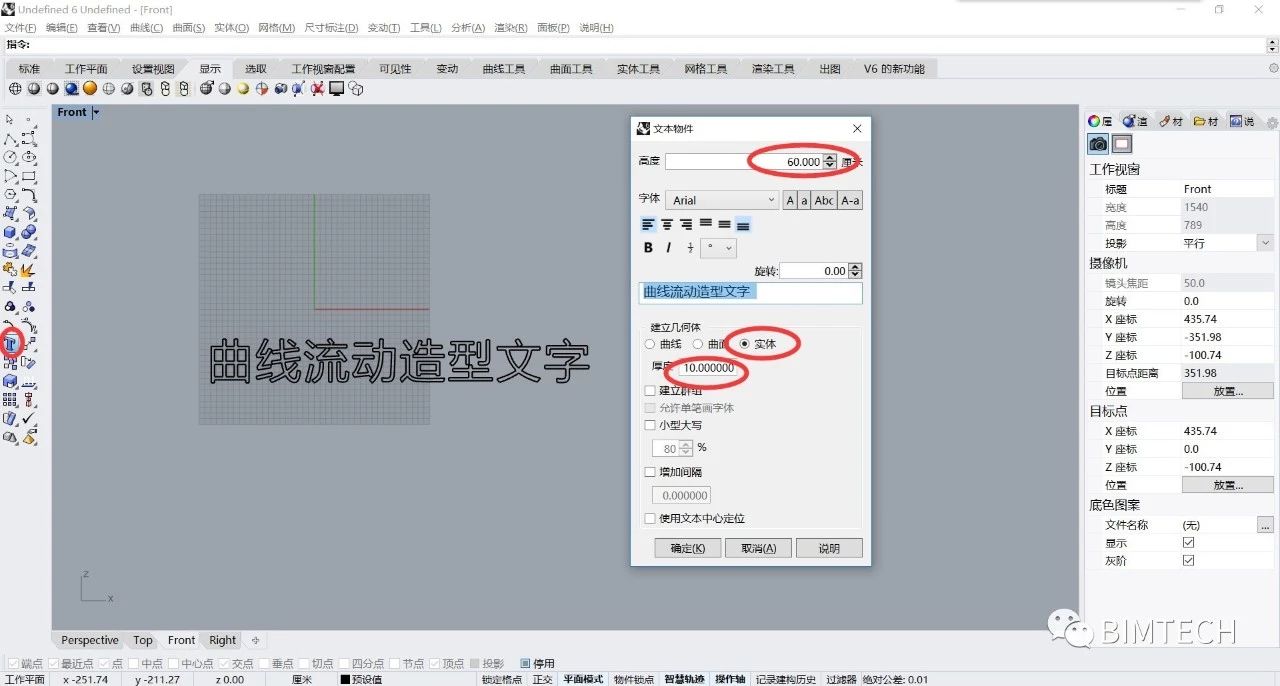Open the degree symbol dropdown in text dialog

pyautogui.click(x=719, y=248)
